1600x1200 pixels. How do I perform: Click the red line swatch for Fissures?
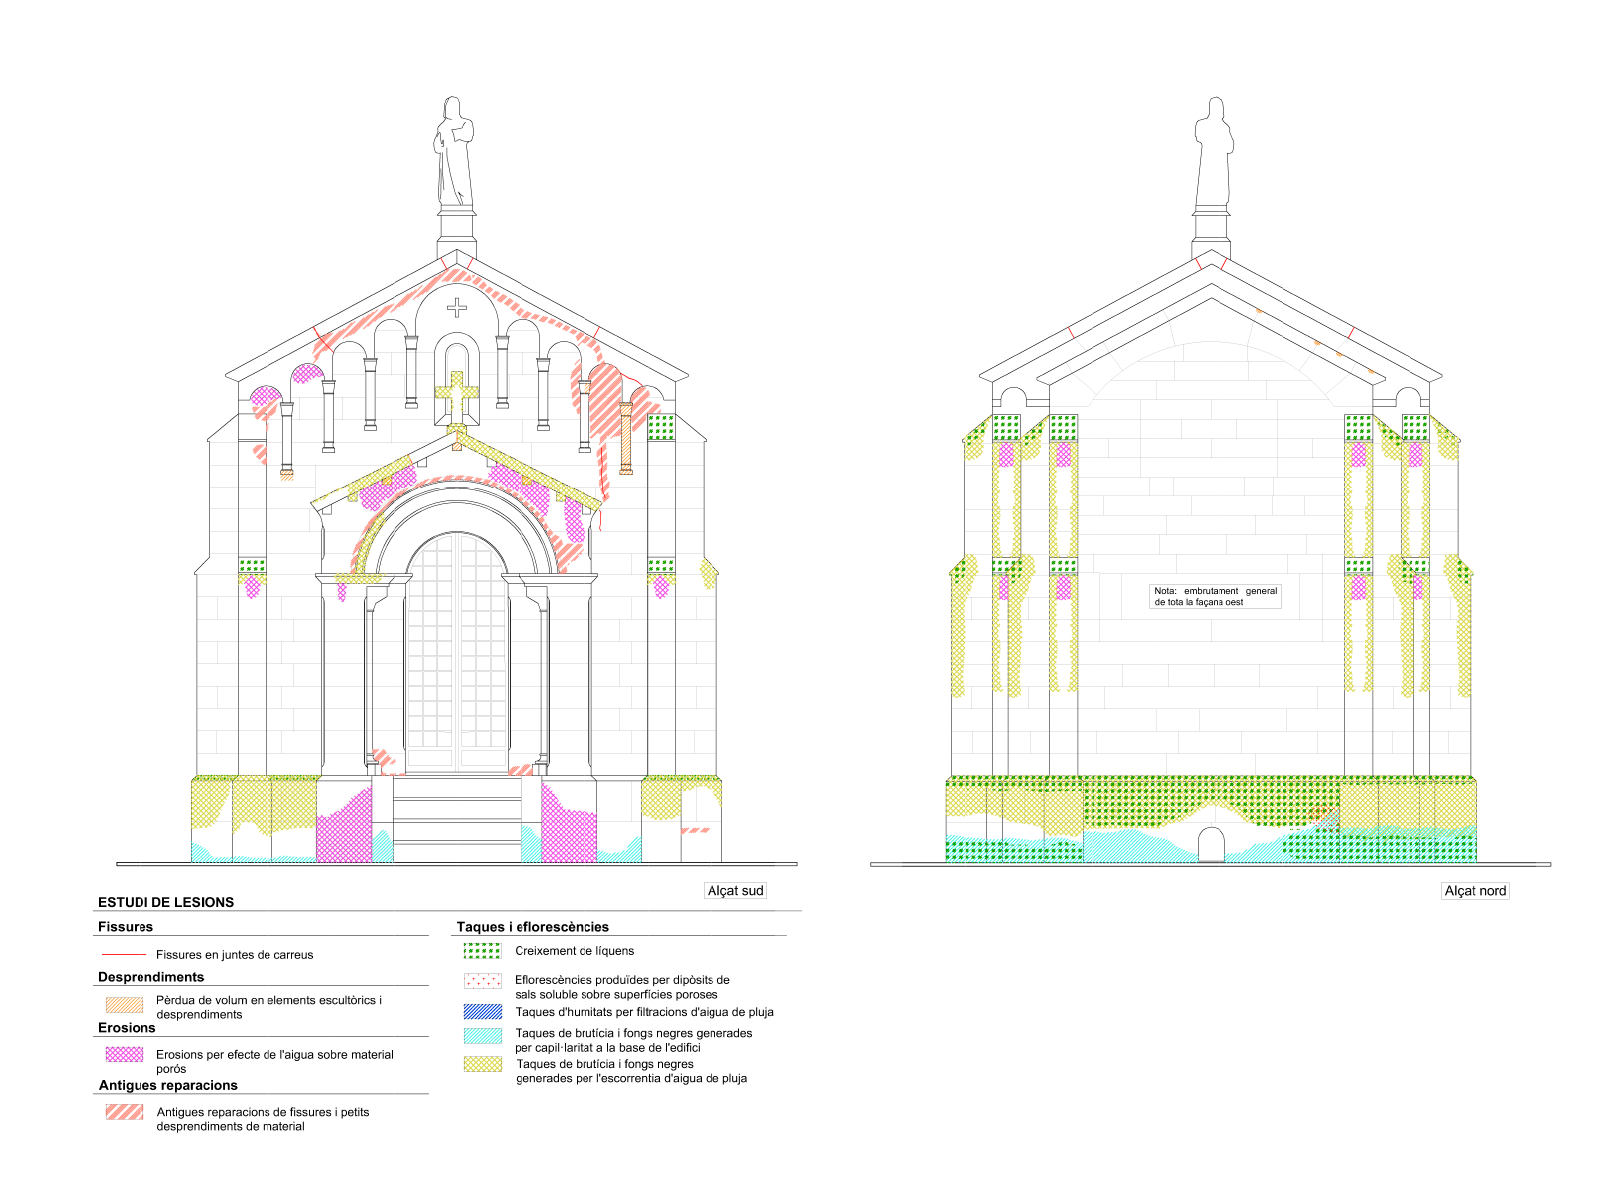coord(124,955)
